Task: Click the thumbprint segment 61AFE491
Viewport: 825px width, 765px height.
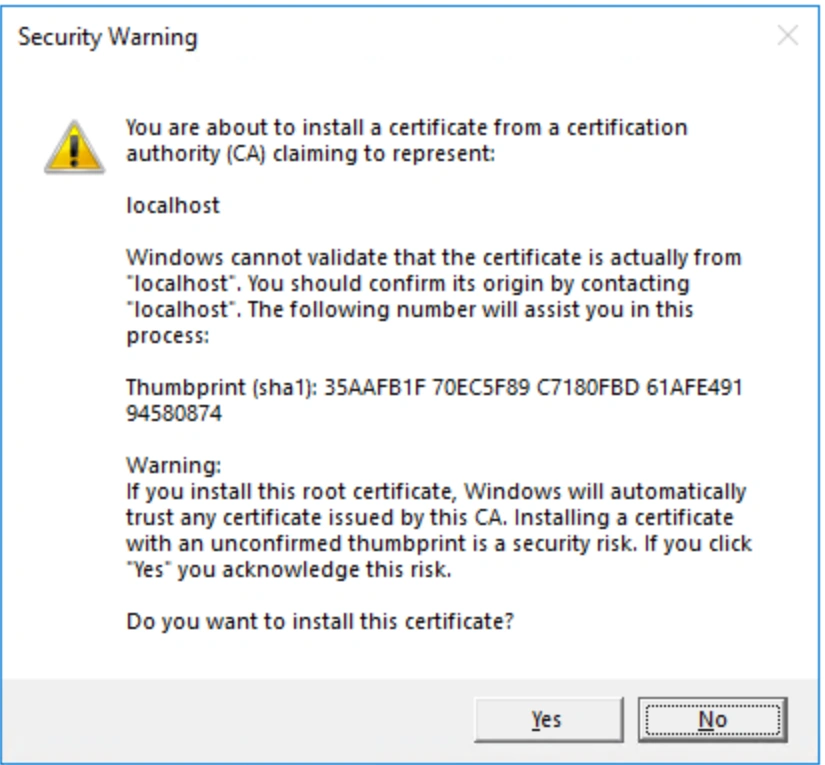Action: tap(694, 388)
